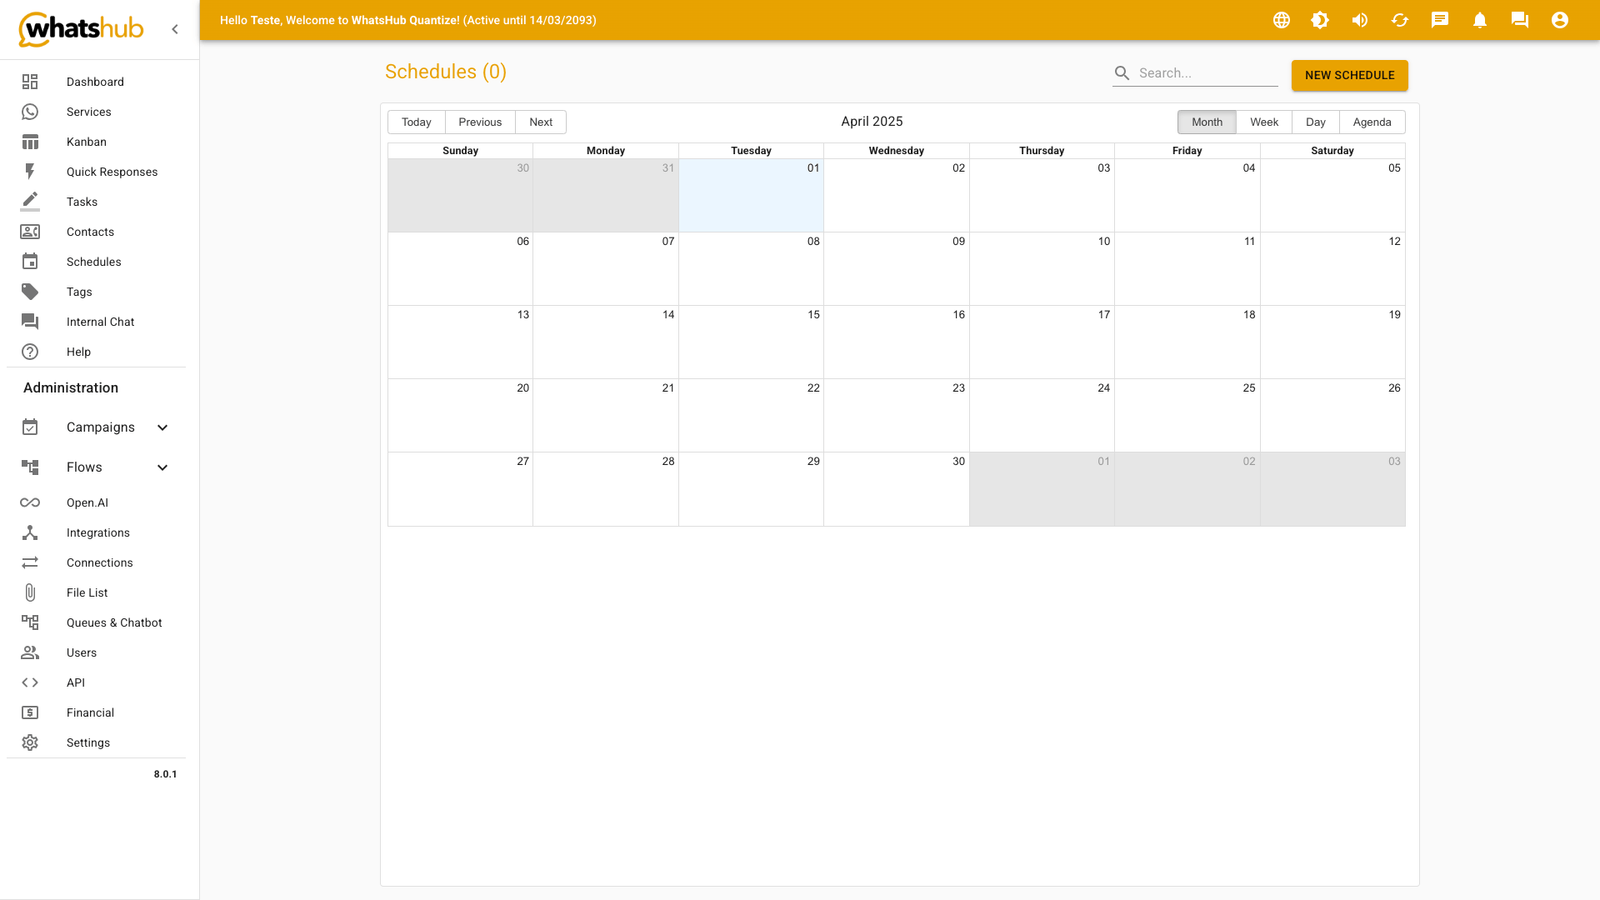Click the Search schedules input field
The image size is (1600, 900).
coord(1195,72)
